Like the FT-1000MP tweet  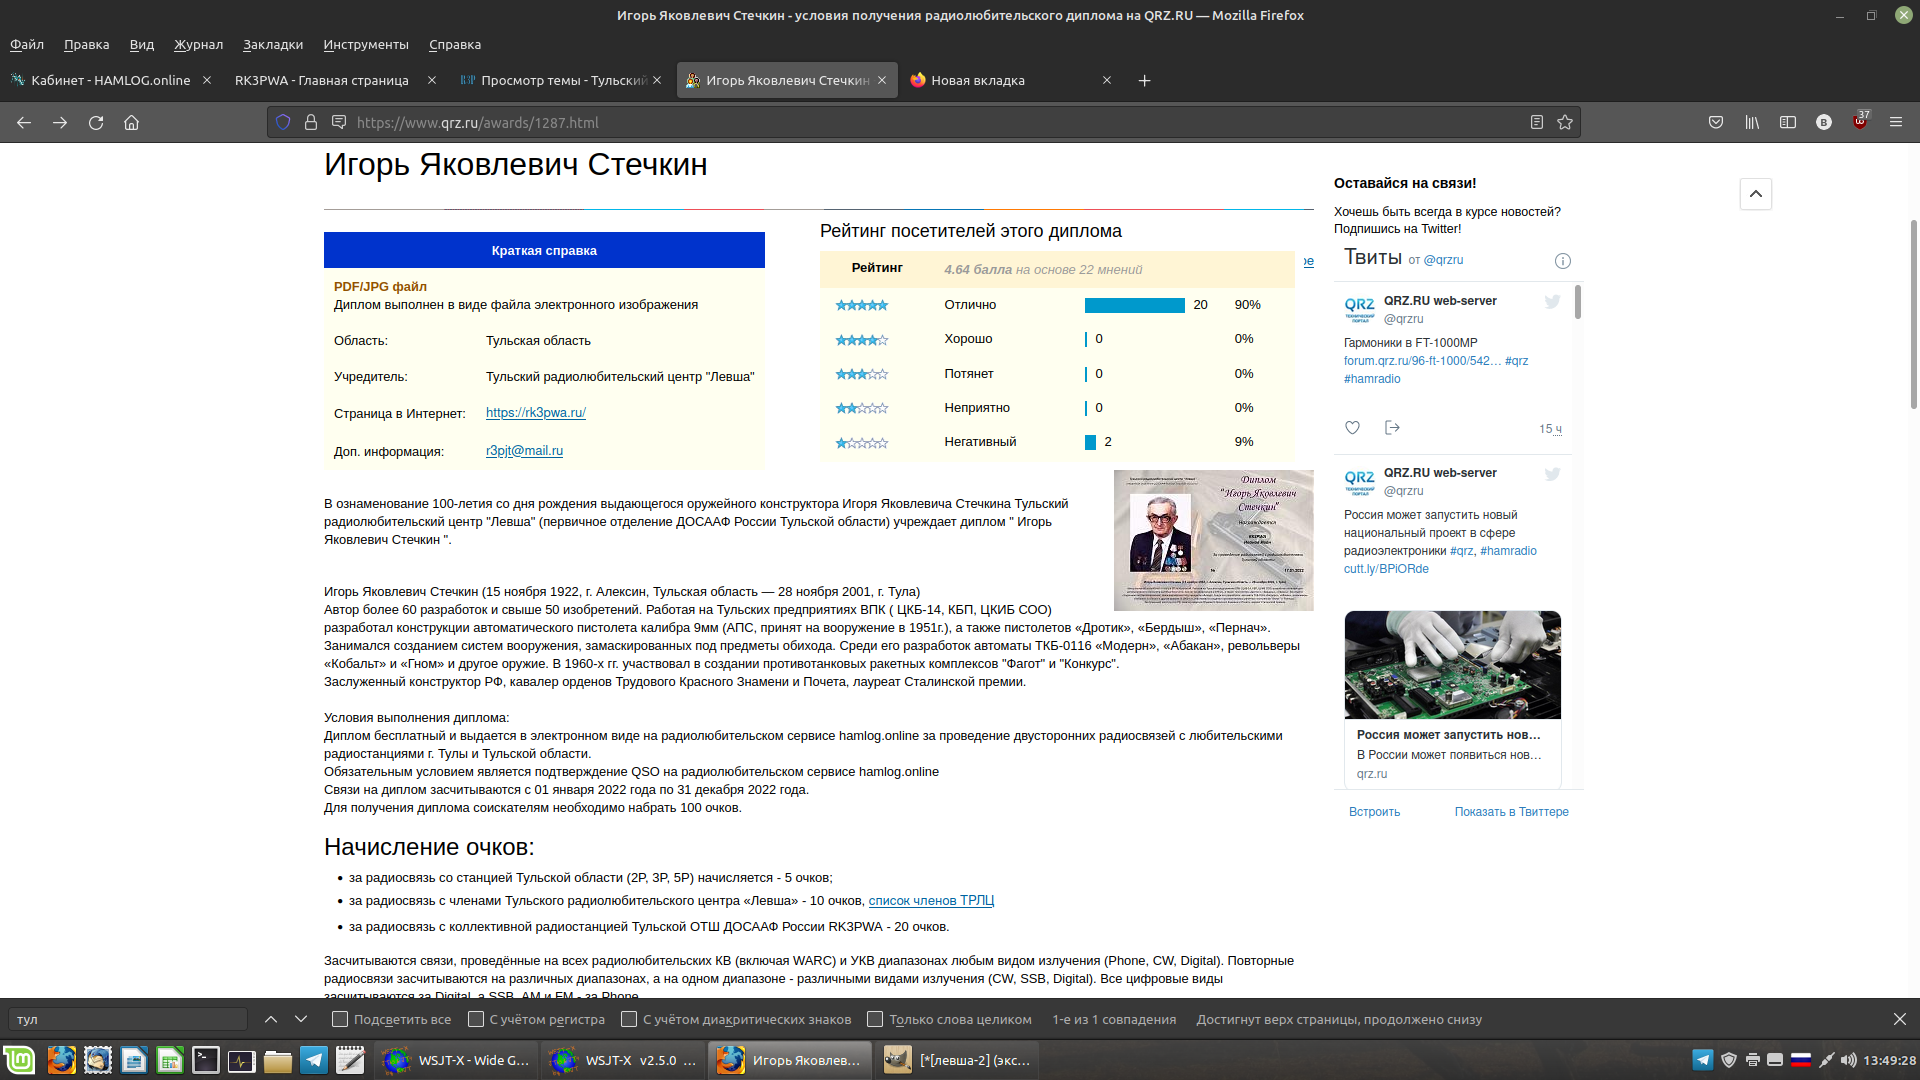pyautogui.click(x=1352, y=428)
